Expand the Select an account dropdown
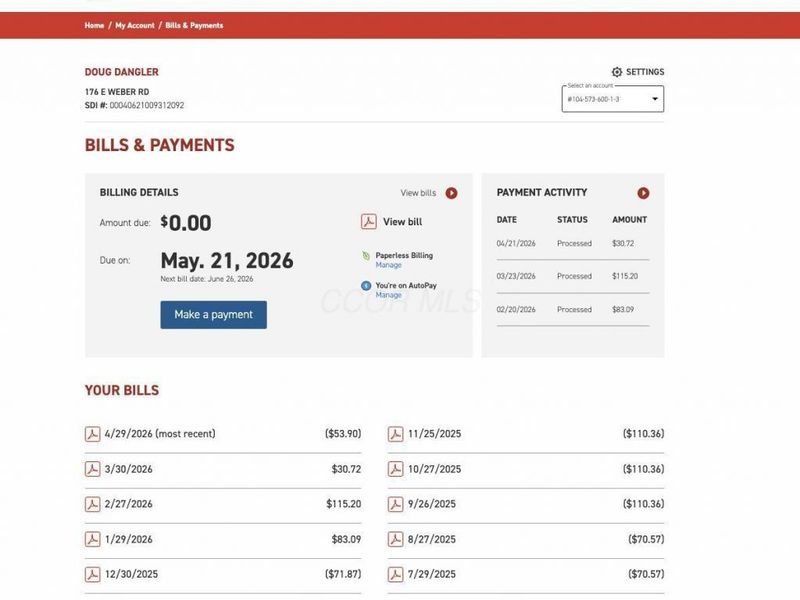The width and height of the screenshot is (800, 600). pos(613,99)
